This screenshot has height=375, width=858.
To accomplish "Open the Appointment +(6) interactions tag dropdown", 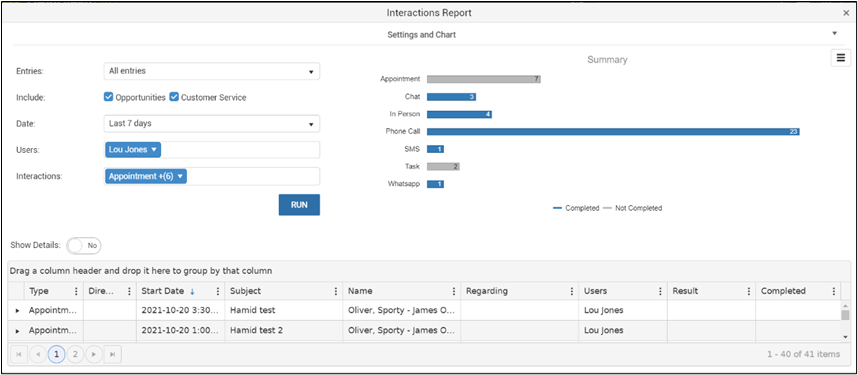I will pos(146,176).
